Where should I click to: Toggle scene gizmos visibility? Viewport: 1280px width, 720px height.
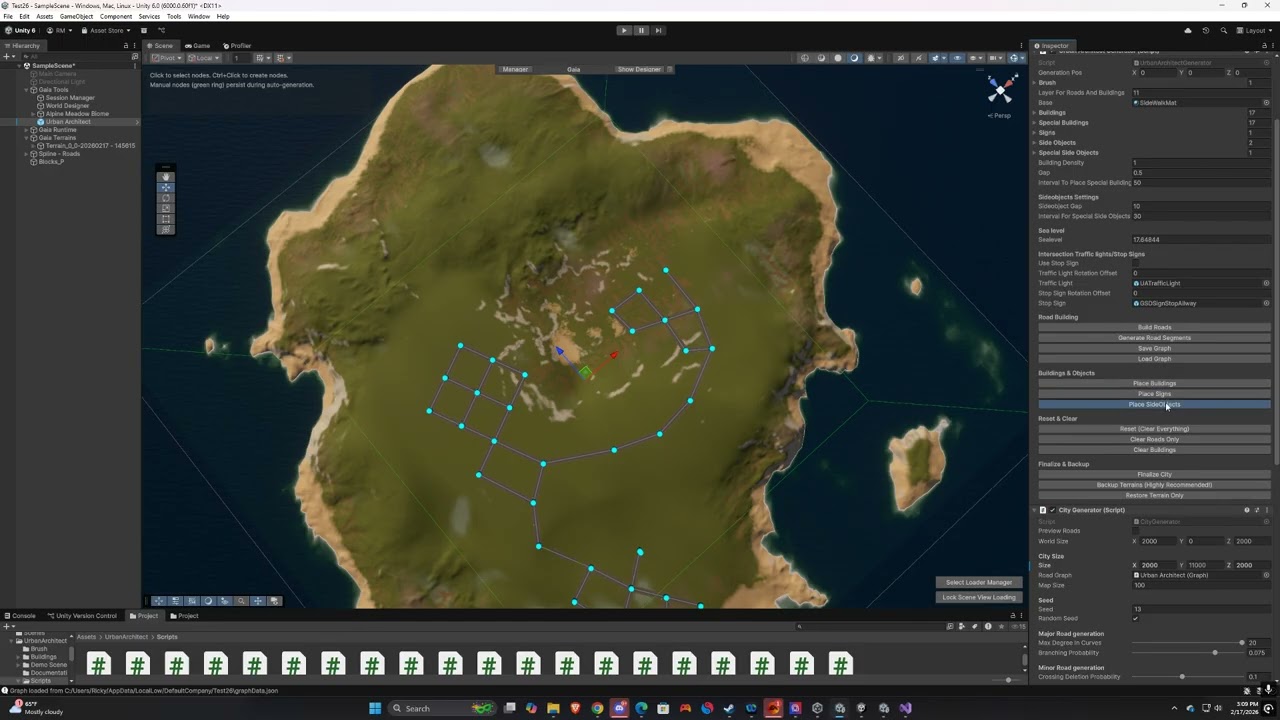[x=1014, y=57]
